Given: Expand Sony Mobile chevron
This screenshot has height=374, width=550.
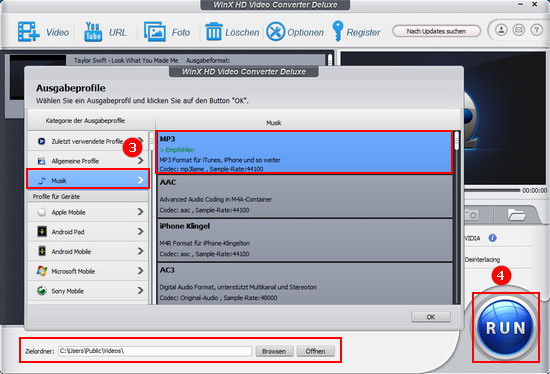Looking at the screenshot, I should (x=140, y=290).
